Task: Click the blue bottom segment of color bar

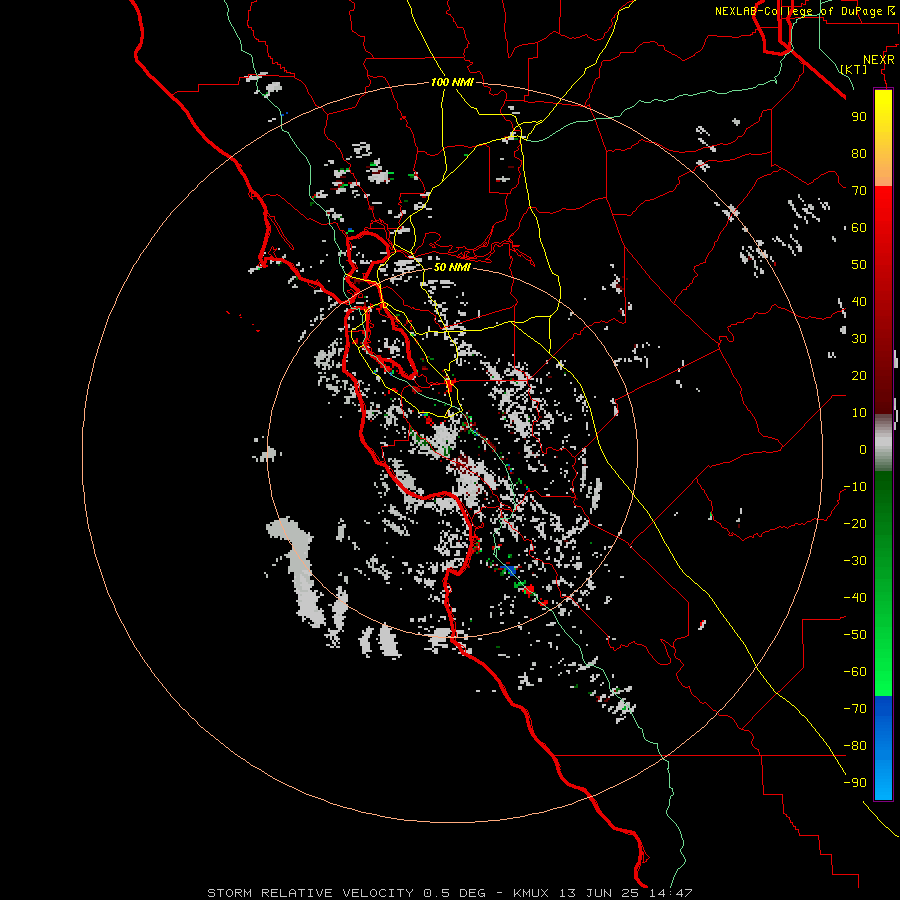Action: pyautogui.click(x=883, y=748)
